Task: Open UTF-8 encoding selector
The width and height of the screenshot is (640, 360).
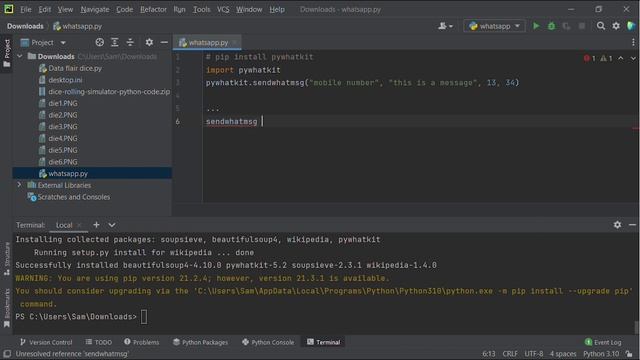Action: click(x=533, y=354)
